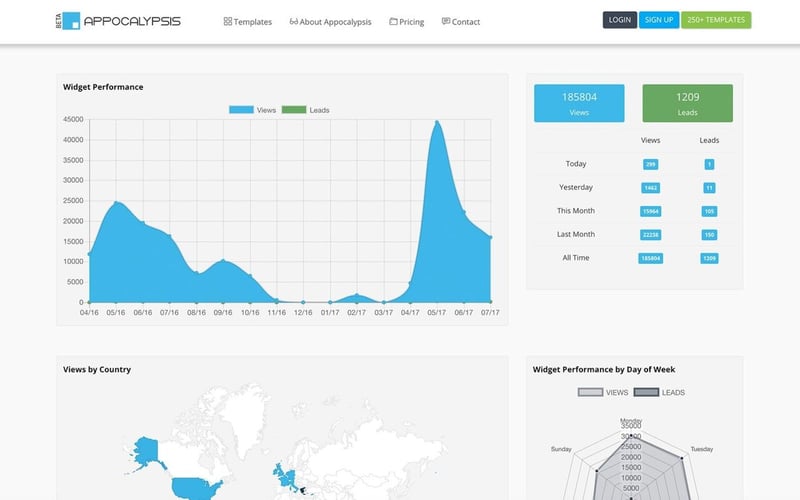
Task: Click the 45000 y-axis label
Action: tap(73, 119)
